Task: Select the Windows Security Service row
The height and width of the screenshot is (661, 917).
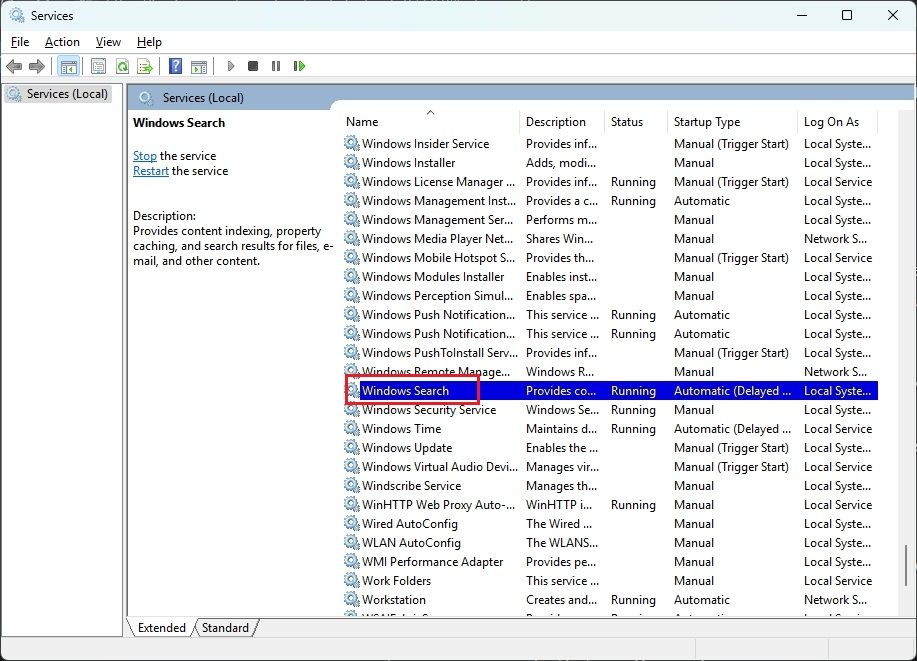Action: tap(611, 409)
